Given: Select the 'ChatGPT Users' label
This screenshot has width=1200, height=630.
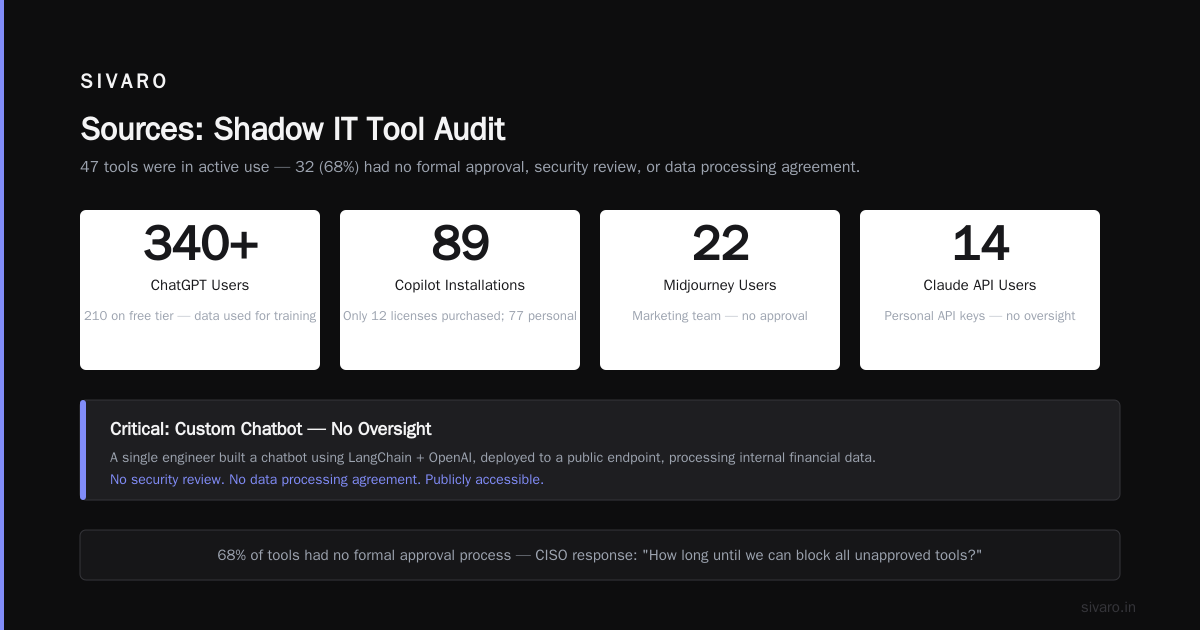Looking at the screenshot, I should click(x=200, y=285).
